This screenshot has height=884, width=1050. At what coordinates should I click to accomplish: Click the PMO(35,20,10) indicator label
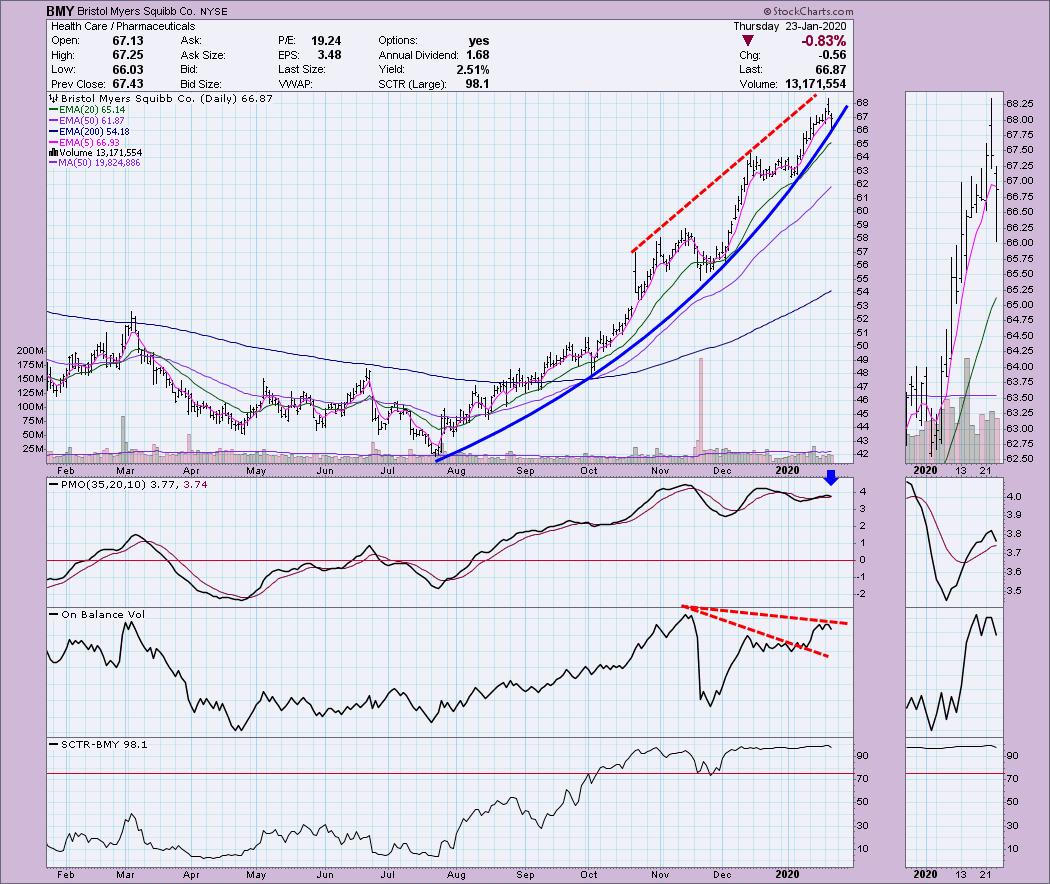[x=131, y=484]
